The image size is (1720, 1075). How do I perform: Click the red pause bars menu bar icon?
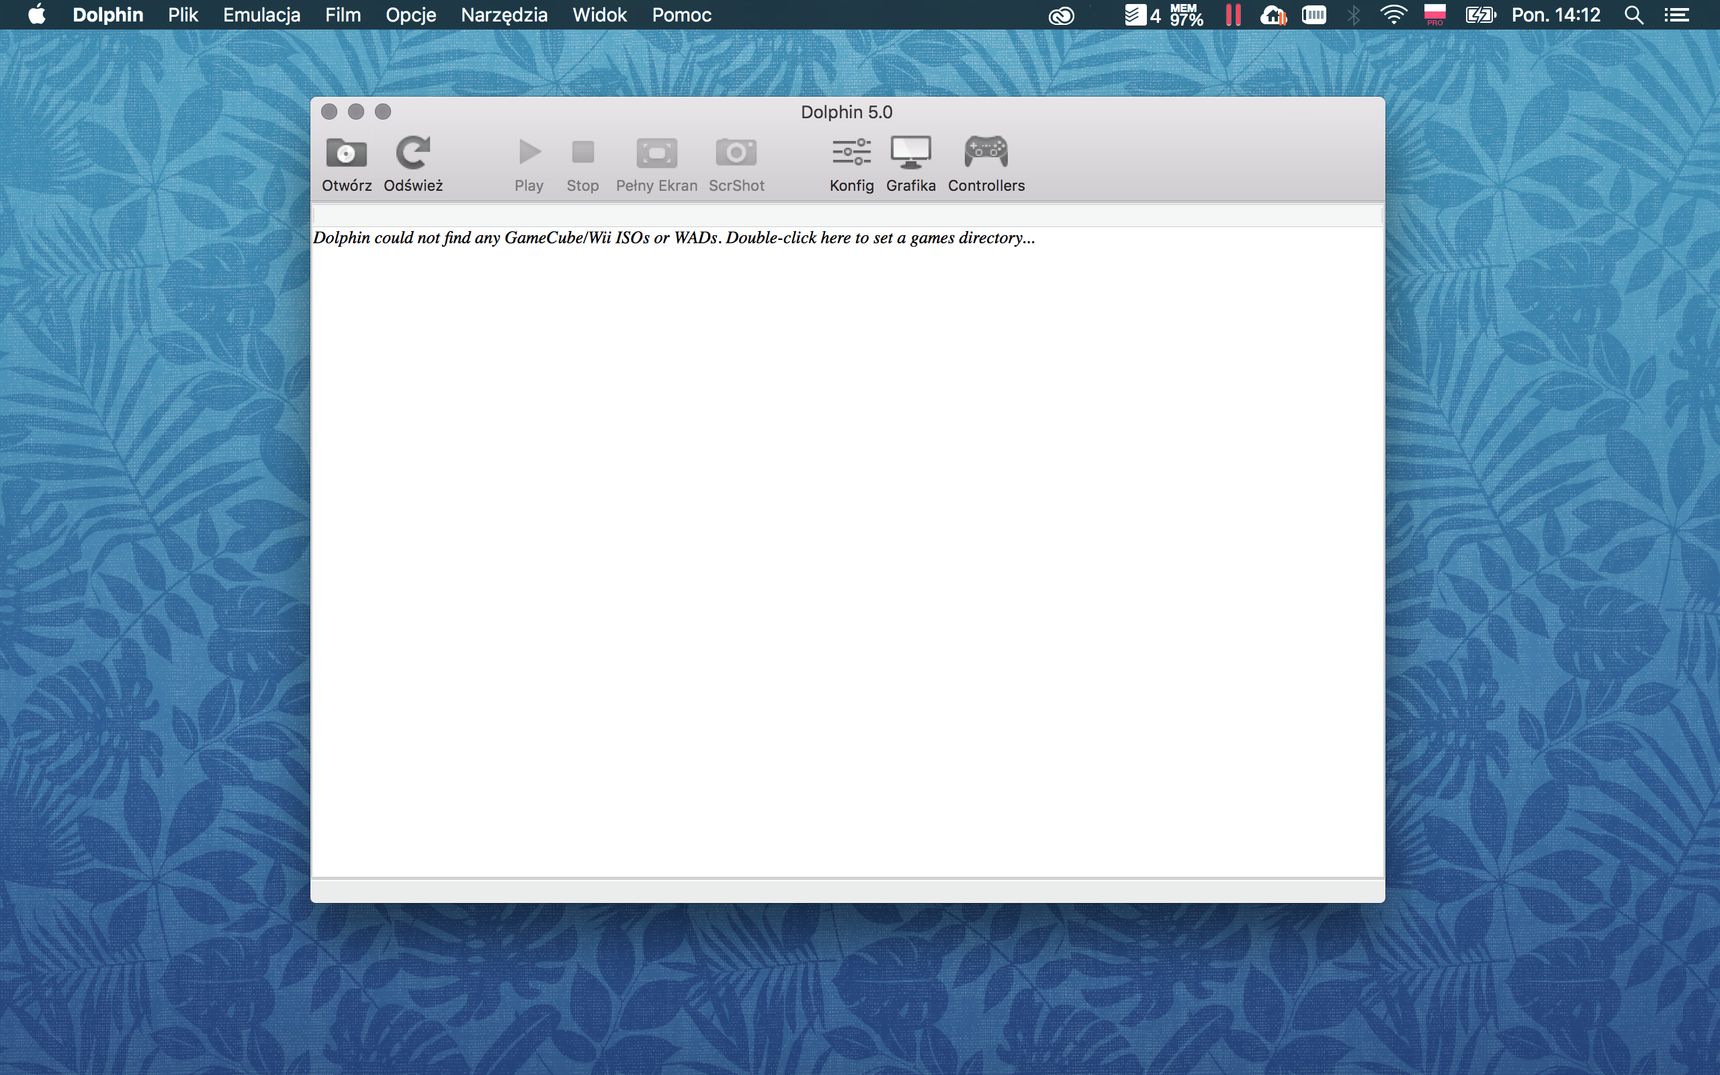pyautogui.click(x=1233, y=15)
